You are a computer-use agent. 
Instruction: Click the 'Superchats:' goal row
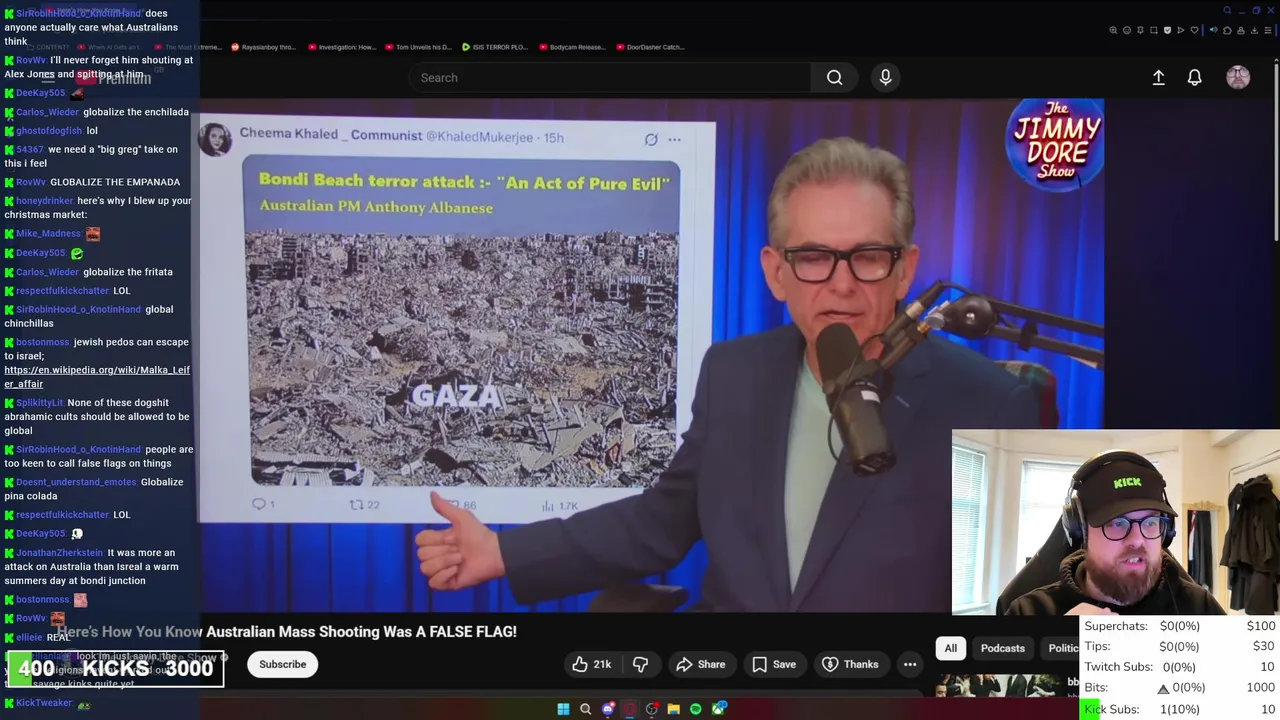pos(1179,626)
